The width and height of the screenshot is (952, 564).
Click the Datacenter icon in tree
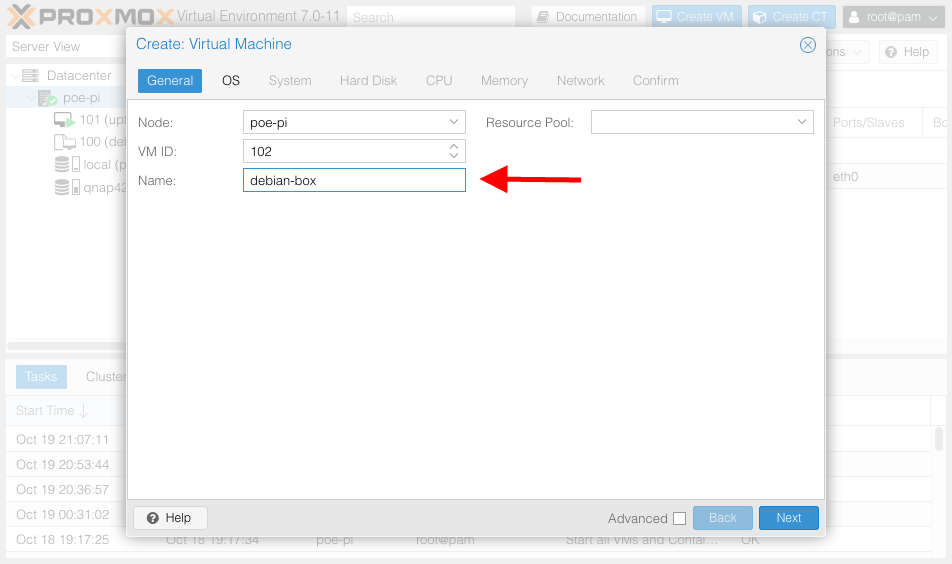tap(30, 76)
